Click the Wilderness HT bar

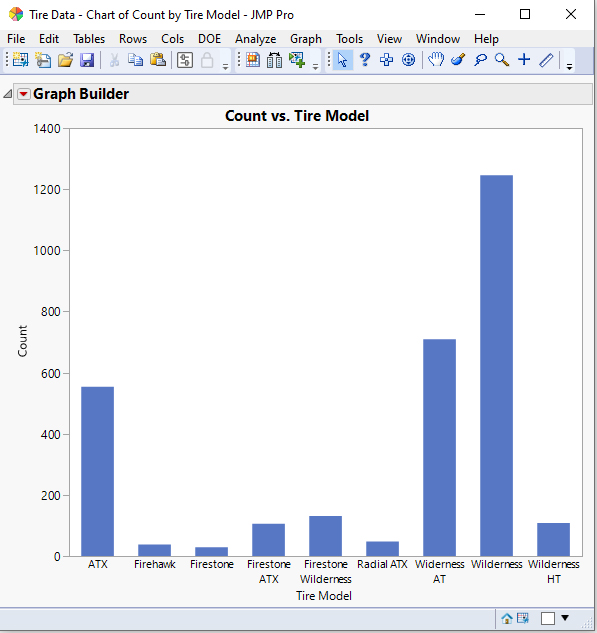[553, 540]
